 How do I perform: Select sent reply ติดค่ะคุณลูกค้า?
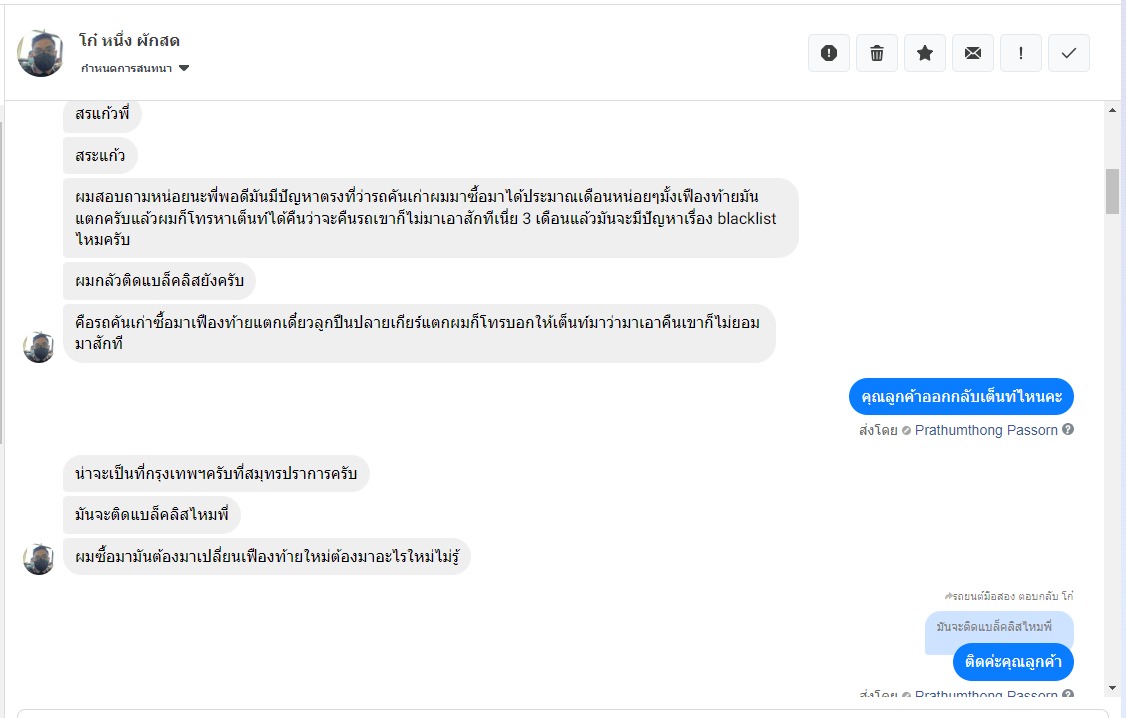tap(1013, 662)
